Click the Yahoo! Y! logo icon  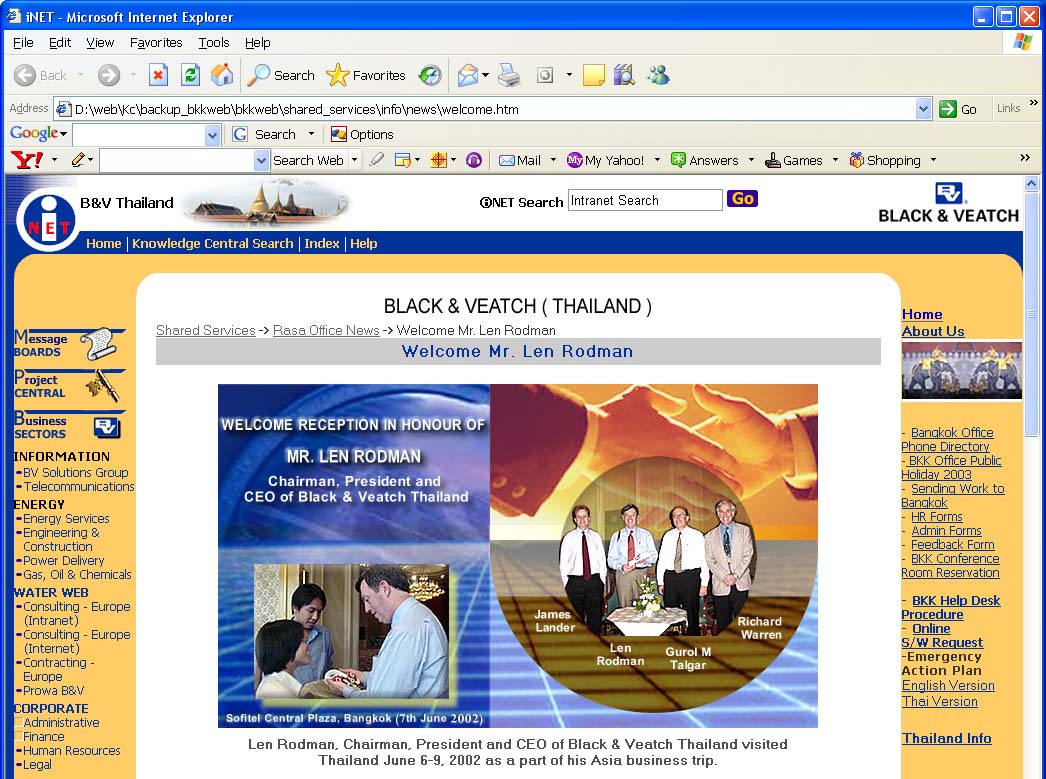(27, 160)
